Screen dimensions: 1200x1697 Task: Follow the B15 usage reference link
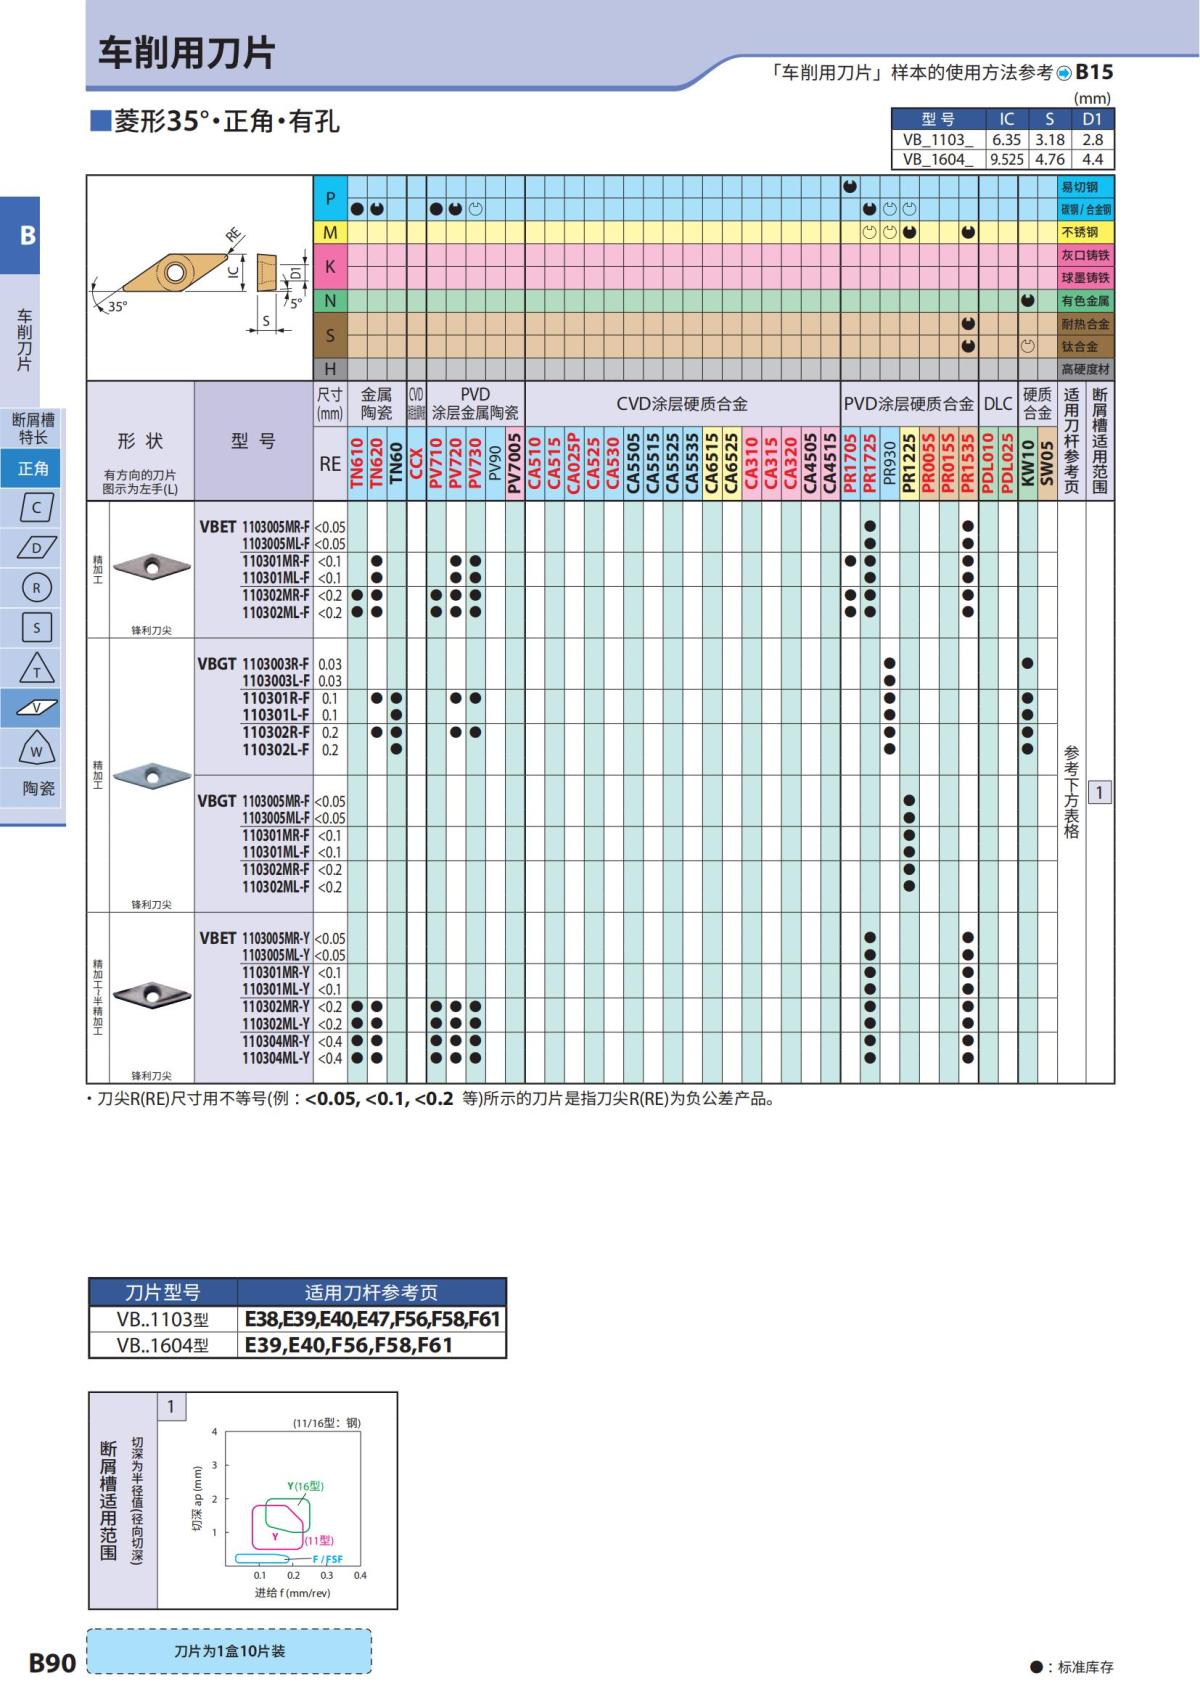[1094, 72]
